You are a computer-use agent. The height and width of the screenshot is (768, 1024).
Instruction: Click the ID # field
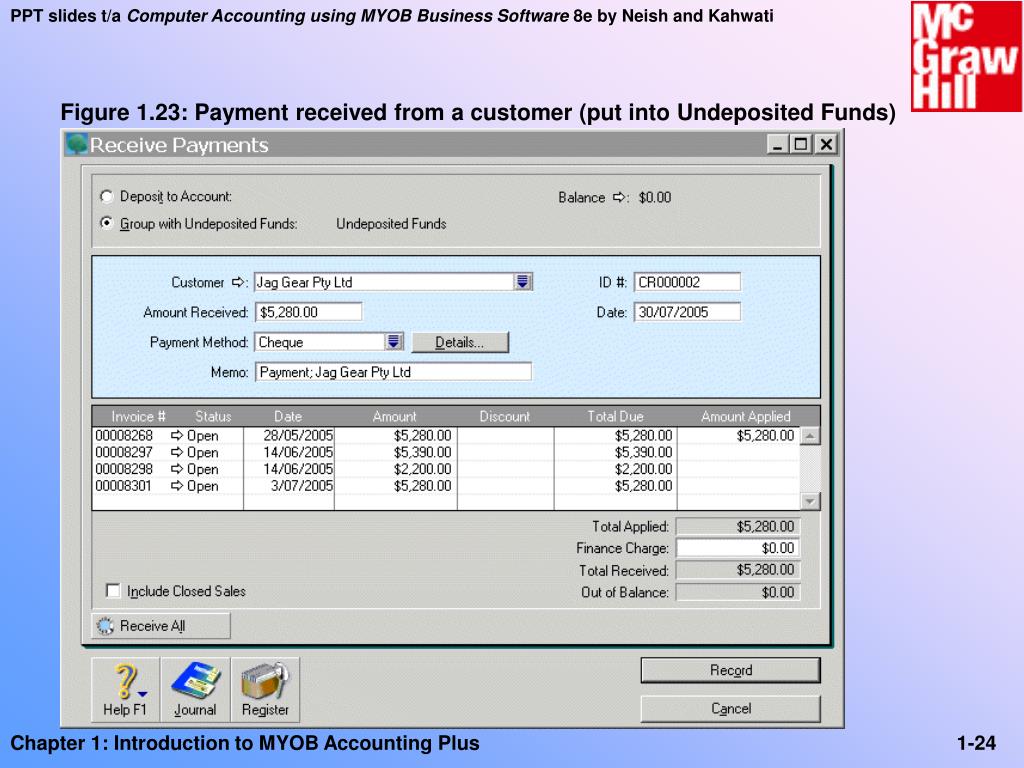[x=687, y=282]
